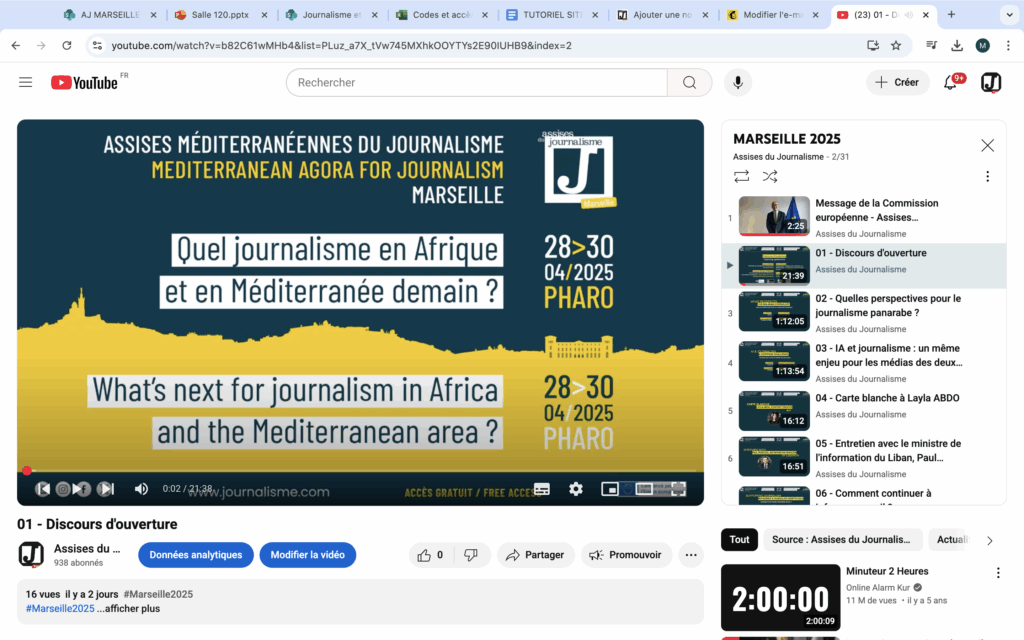Click the Créer button
The width and height of the screenshot is (1024, 640).
897,82
